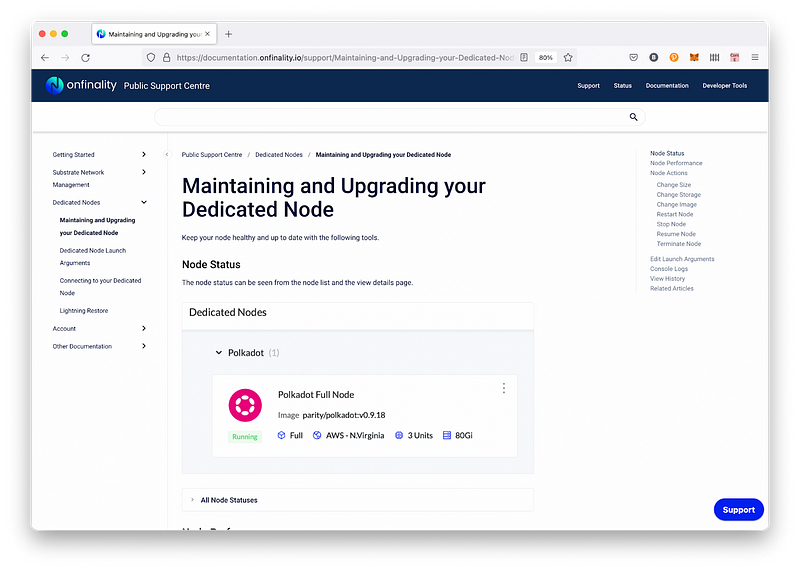
Task: Click the padlock site security icon
Action: click(x=166, y=58)
